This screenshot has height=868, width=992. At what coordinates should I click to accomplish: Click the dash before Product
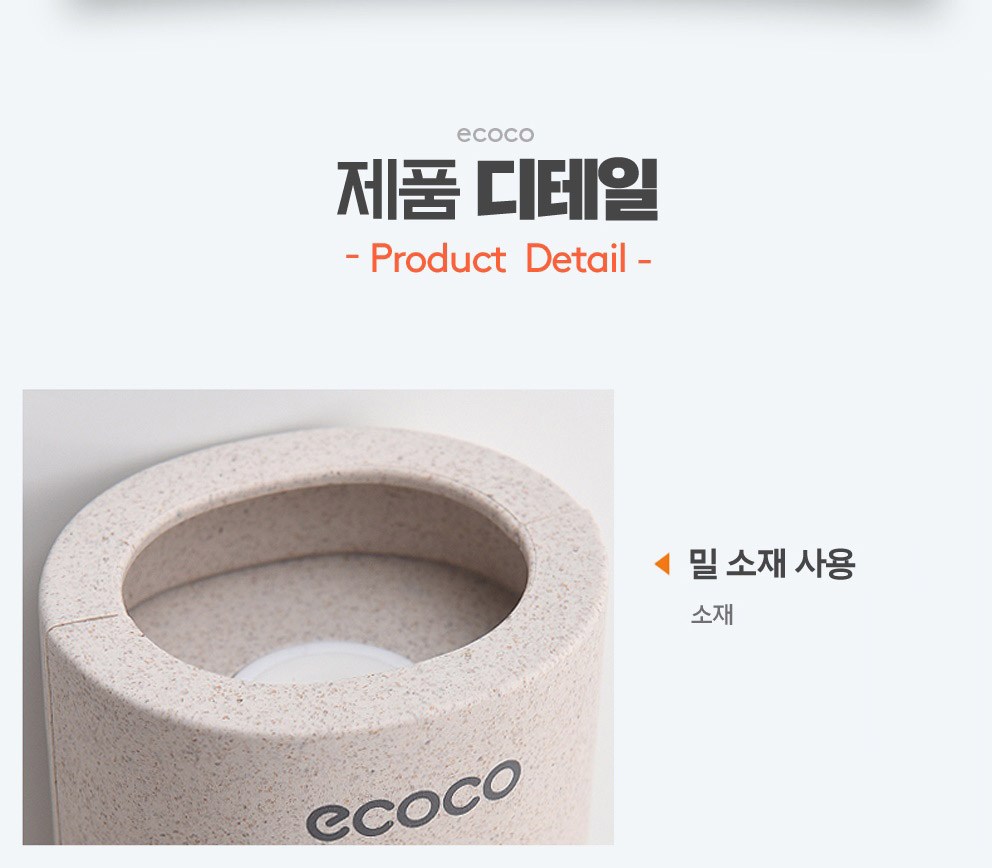click(x=353, y=259)
